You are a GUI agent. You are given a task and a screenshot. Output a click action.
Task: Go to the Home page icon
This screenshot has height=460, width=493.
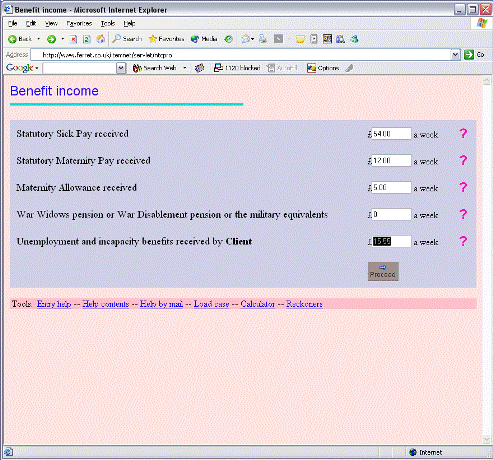[x=100, y=39]
